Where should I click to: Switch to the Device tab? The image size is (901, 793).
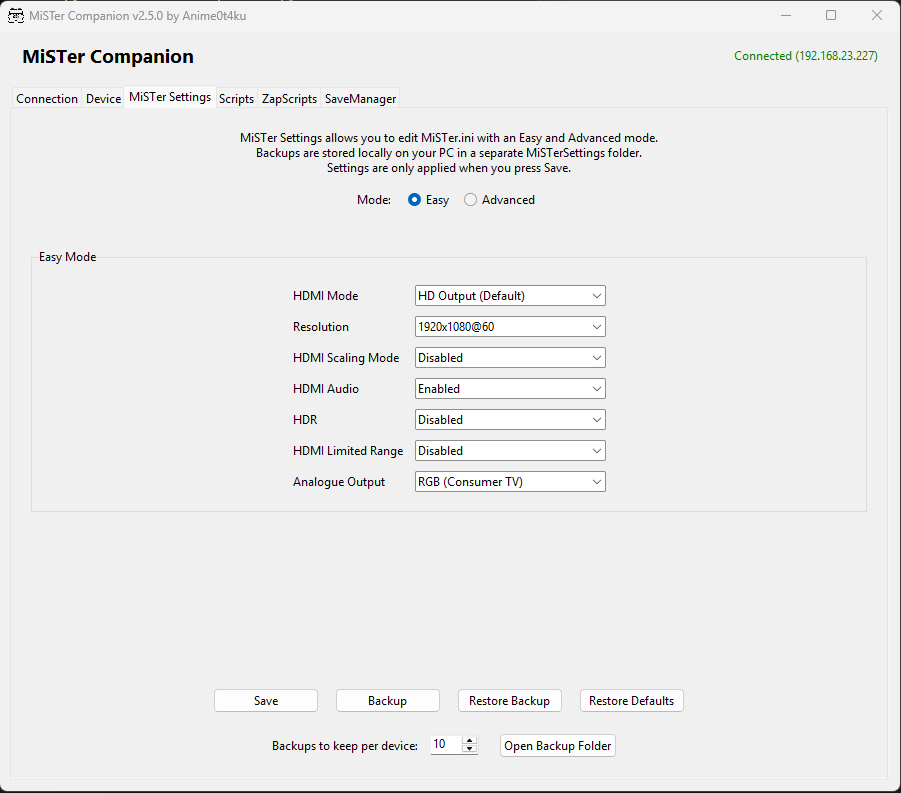[x=103, y=99]
